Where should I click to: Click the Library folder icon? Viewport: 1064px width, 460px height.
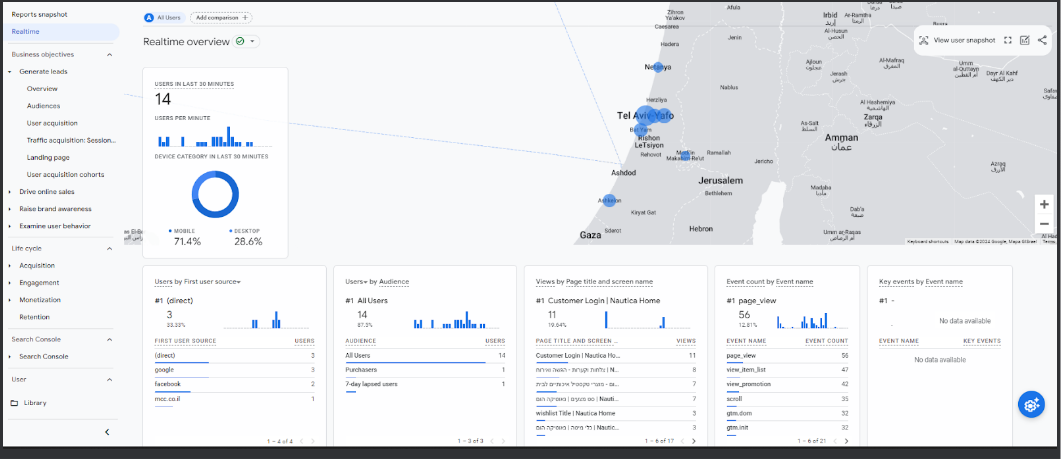15,403
